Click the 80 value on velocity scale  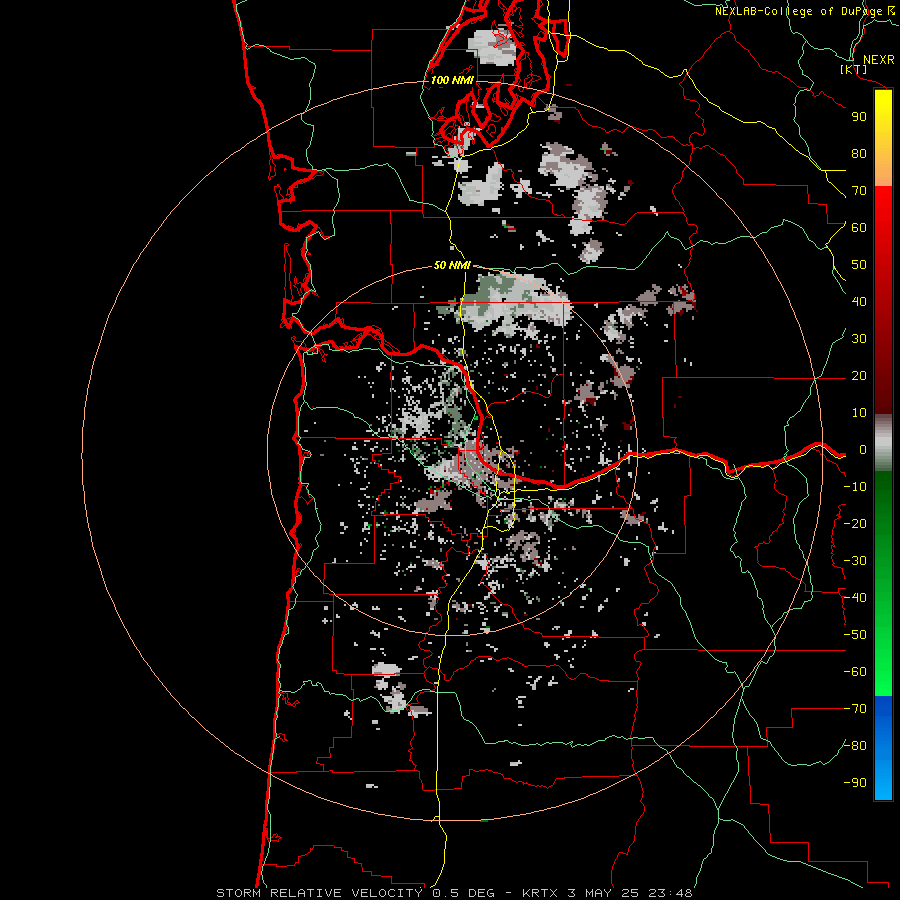click(859, 154)
